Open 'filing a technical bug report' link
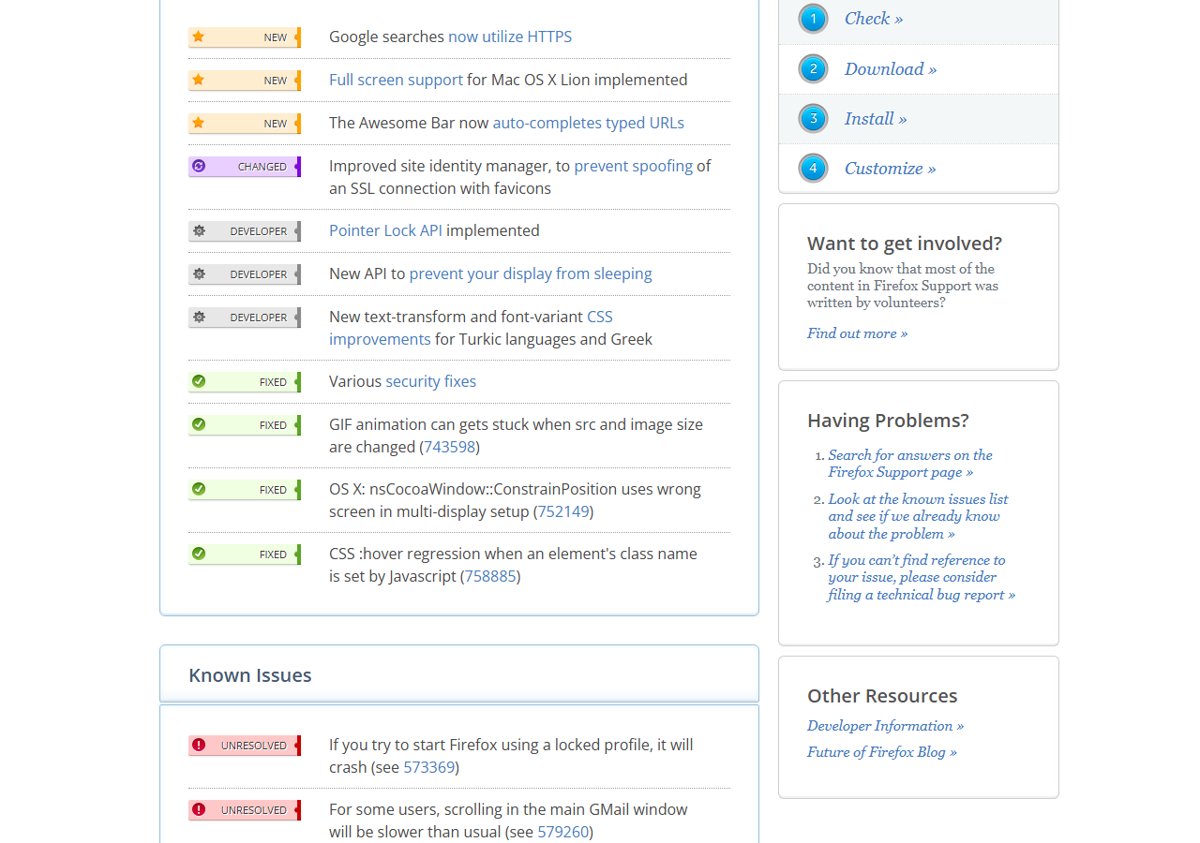Viewport: 1200px width, 843px height. click(x=921, y=577)
